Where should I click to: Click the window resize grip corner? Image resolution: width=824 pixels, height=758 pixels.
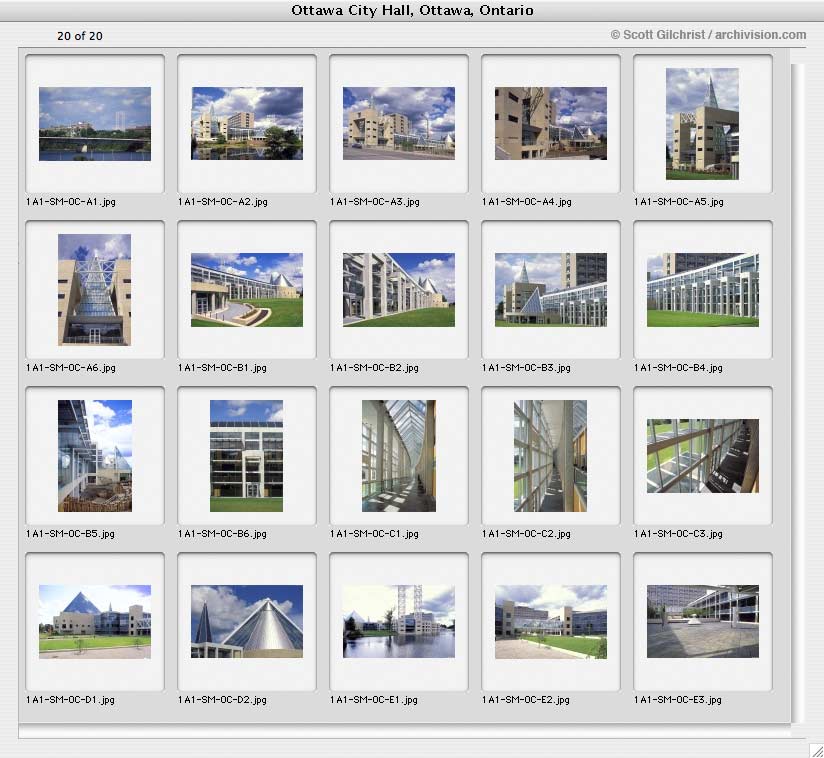coord(816,750)
